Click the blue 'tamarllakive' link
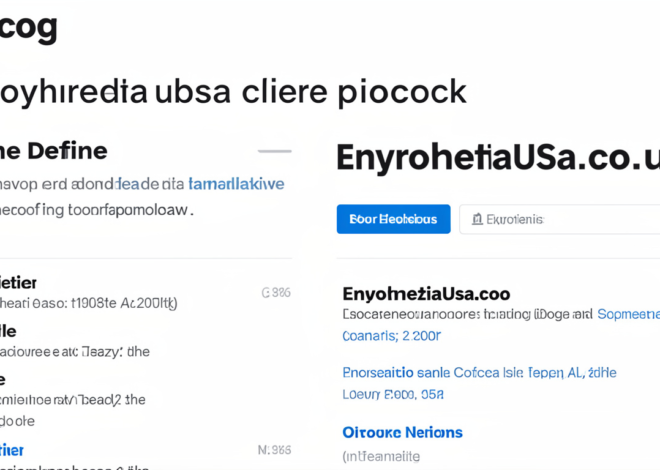This screenshot has height=470, width=660. point(236,184)
